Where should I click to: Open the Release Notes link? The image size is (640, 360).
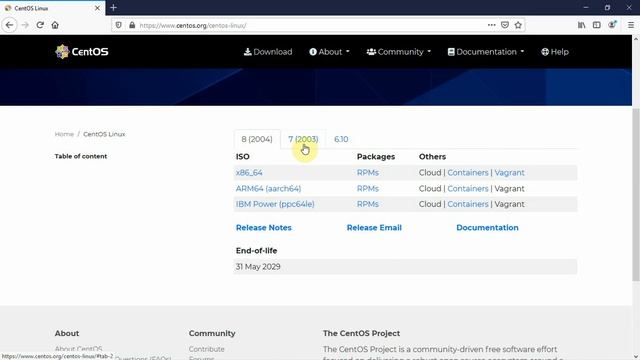click(264, 228)
